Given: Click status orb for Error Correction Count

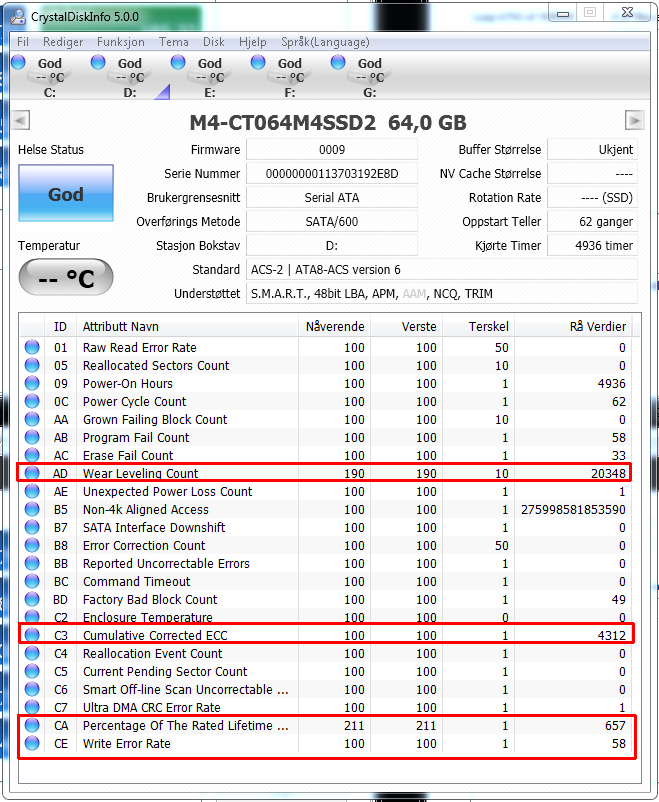Looking at the screenshot, I should [32, 545].
